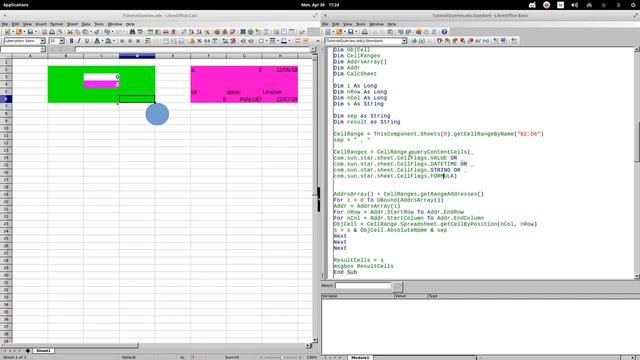
Task: Click Insert Hyperlink globe icon
Action: click(250, 32)
